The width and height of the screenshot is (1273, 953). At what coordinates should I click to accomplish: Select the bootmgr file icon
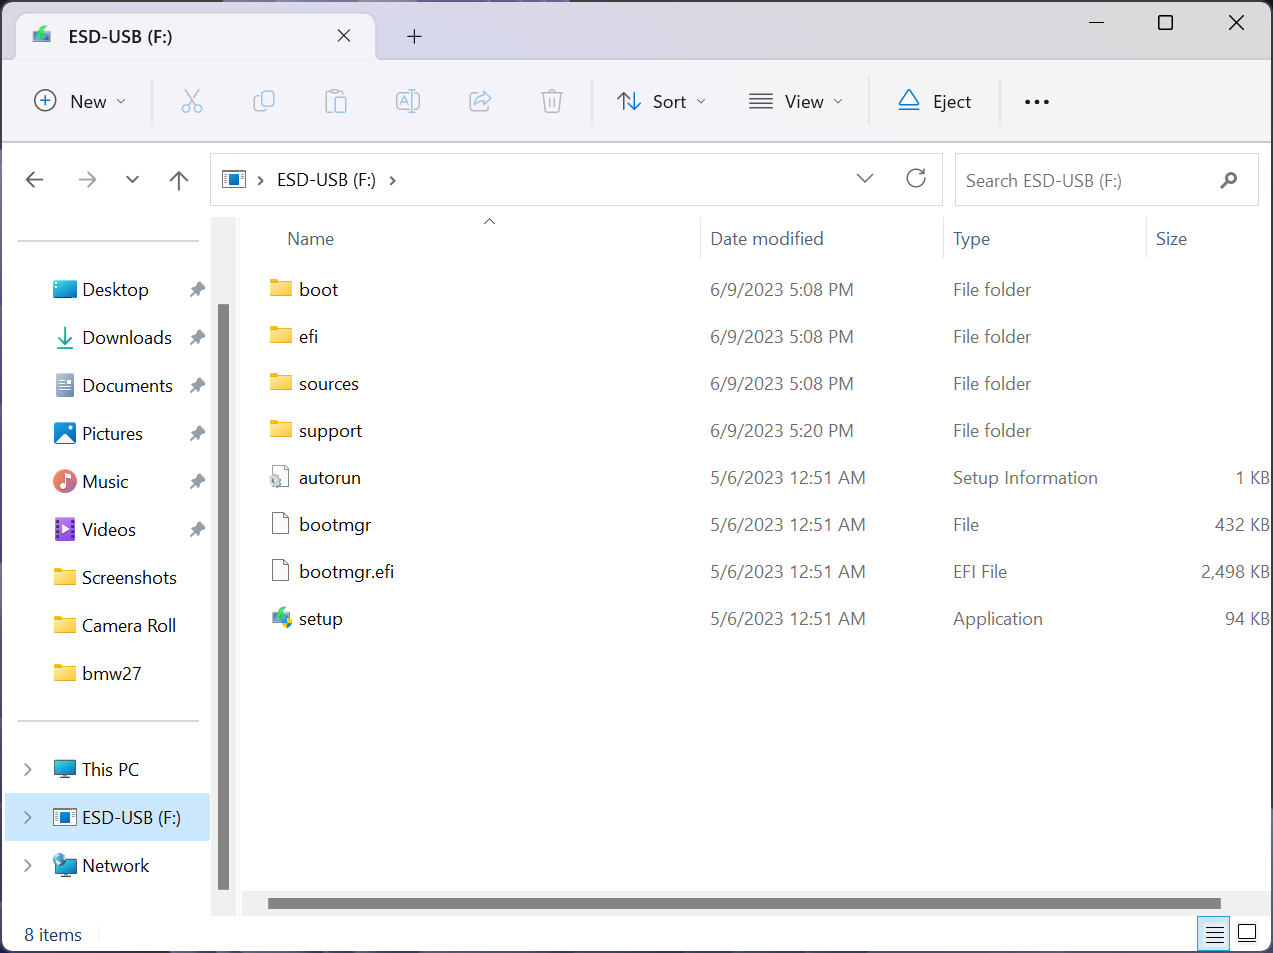(x=280, y=524)
